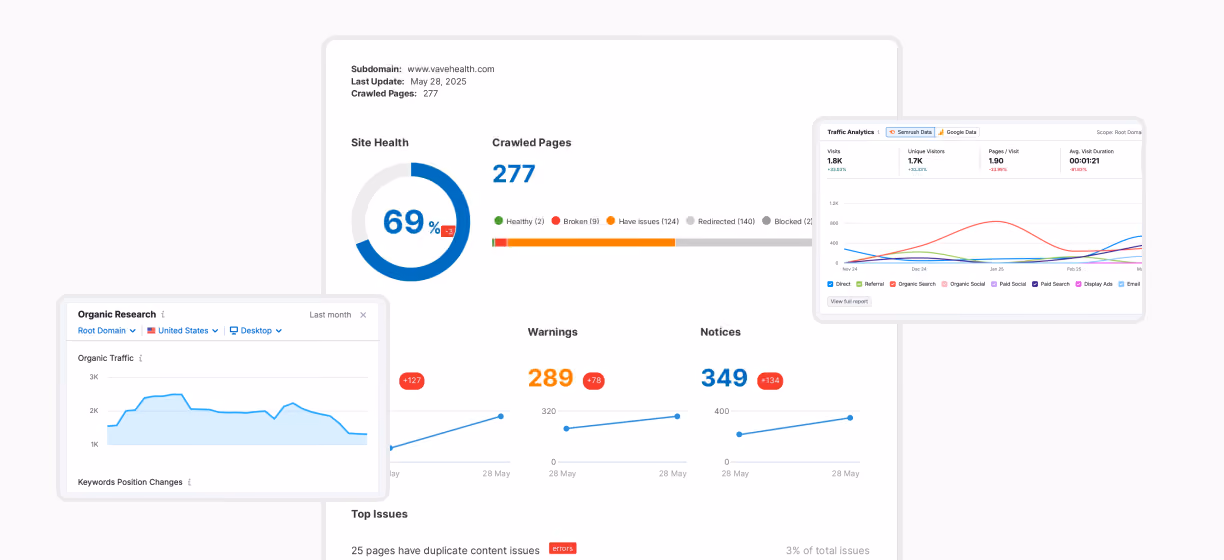1224x560 pixels.
Task: Click the Last Update date May 28, 2025
Action: 439,81
